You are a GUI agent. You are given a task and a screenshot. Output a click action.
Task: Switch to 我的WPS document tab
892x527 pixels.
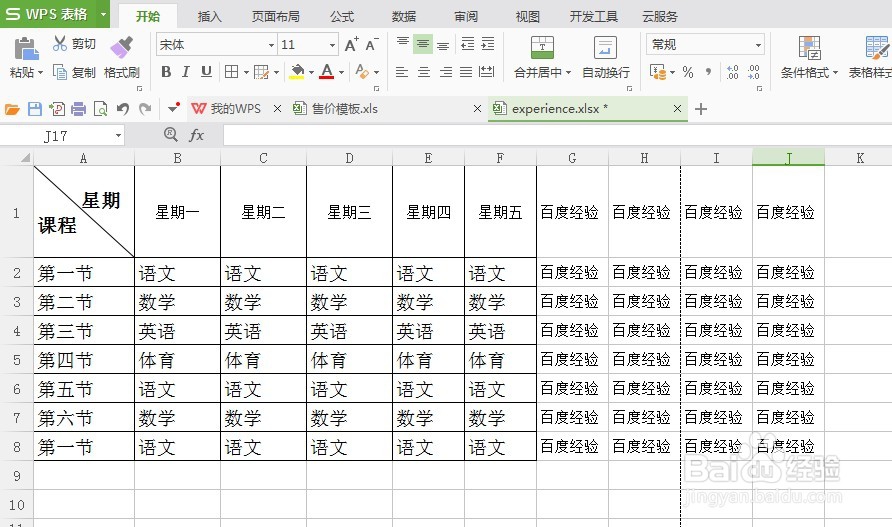click(236, 109)
